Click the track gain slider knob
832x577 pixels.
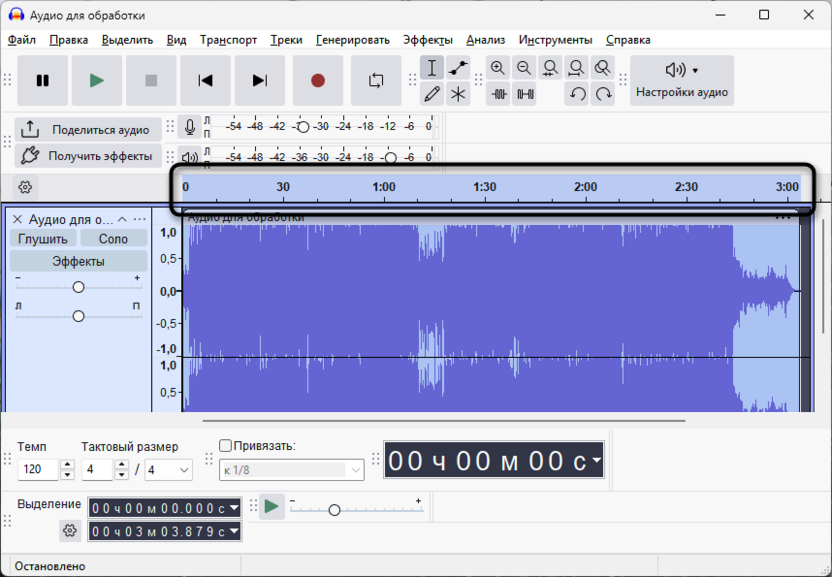tap(78, 287)
